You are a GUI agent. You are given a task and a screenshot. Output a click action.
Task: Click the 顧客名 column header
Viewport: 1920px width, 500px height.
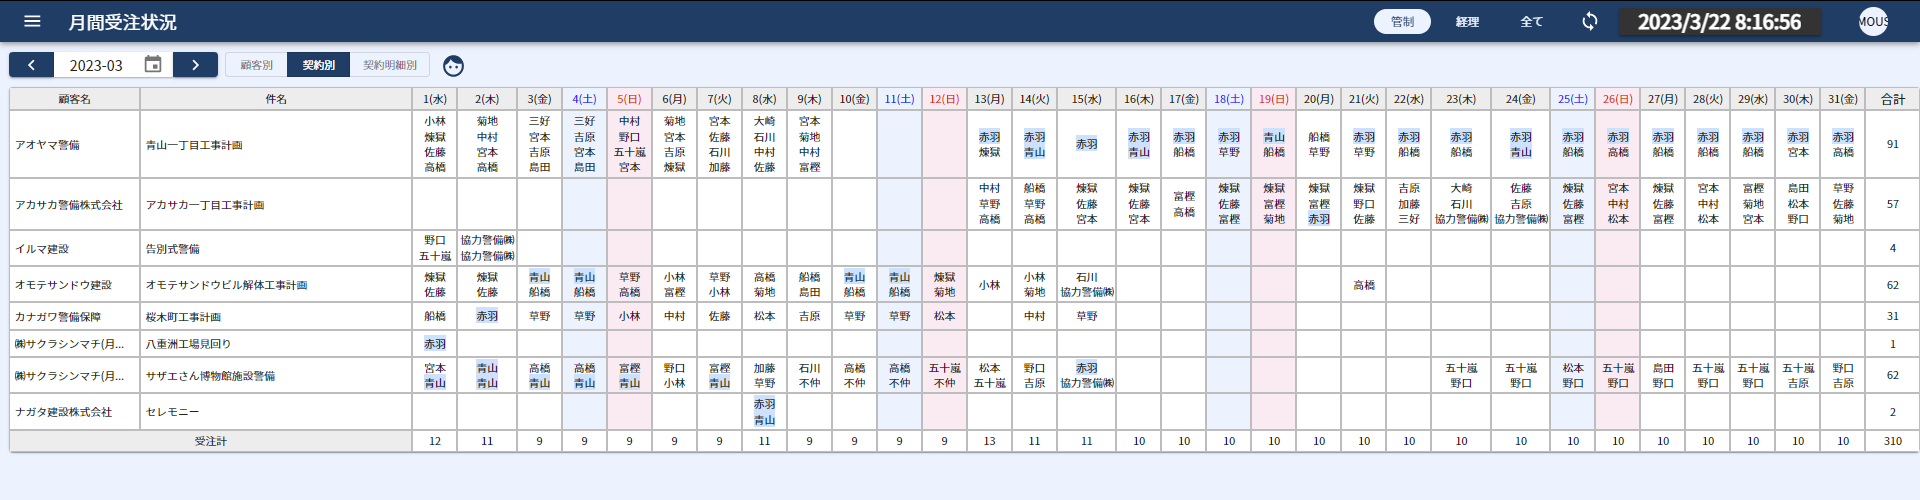coord(74,99)
